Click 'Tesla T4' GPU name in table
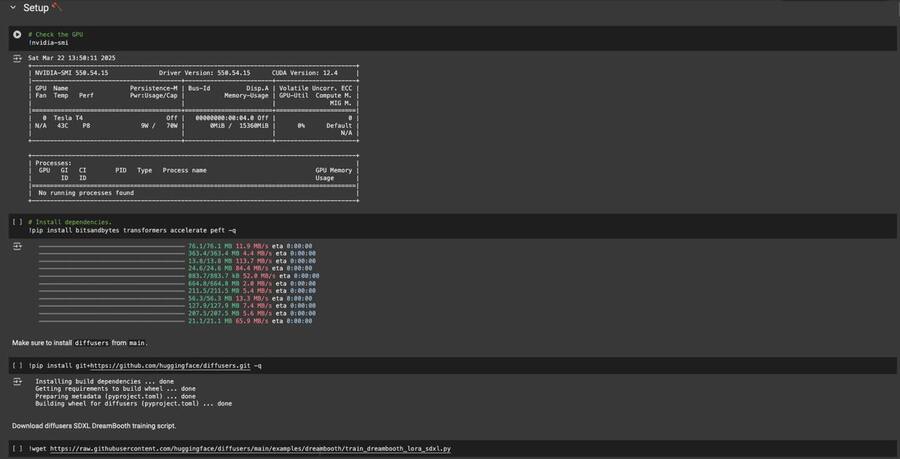This screenshot has width=900, height=459. [68, 118]
